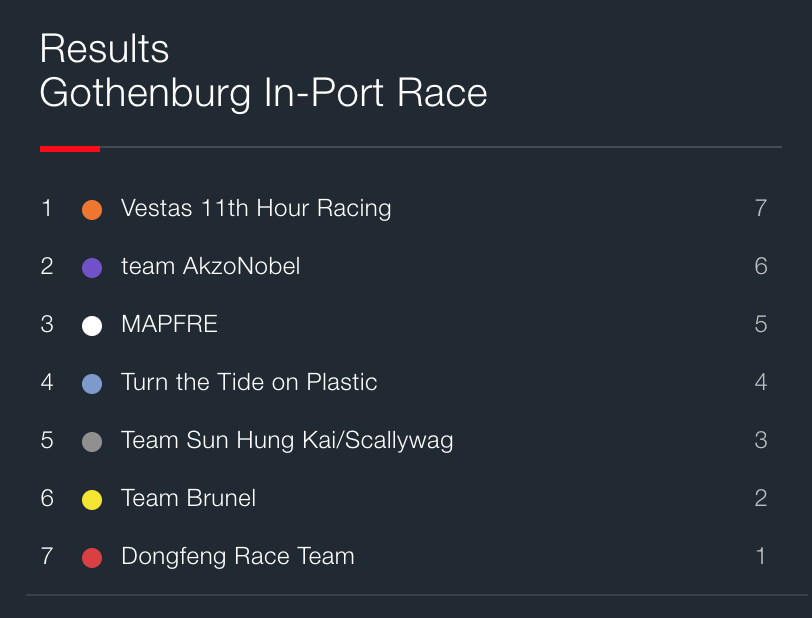812x618 pixels.
Task: Open Dongfeng Race Team entry
Action: [238, 557]
